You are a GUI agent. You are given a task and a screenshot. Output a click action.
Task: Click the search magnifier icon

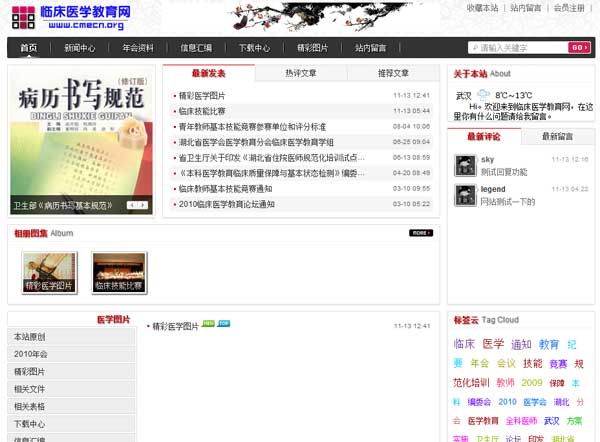click(x=474, y=48)
